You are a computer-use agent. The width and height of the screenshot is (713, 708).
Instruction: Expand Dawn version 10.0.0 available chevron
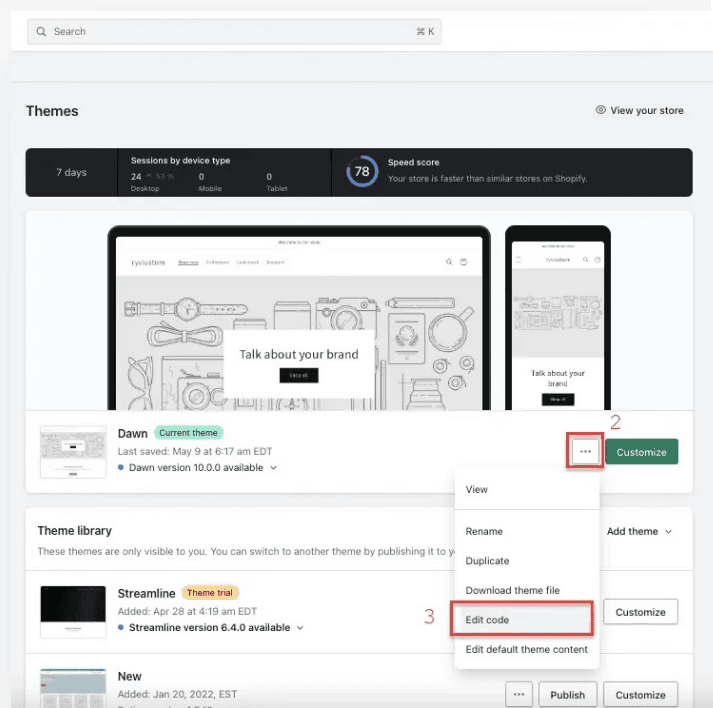pyautogui.click(x=274, y=467)
